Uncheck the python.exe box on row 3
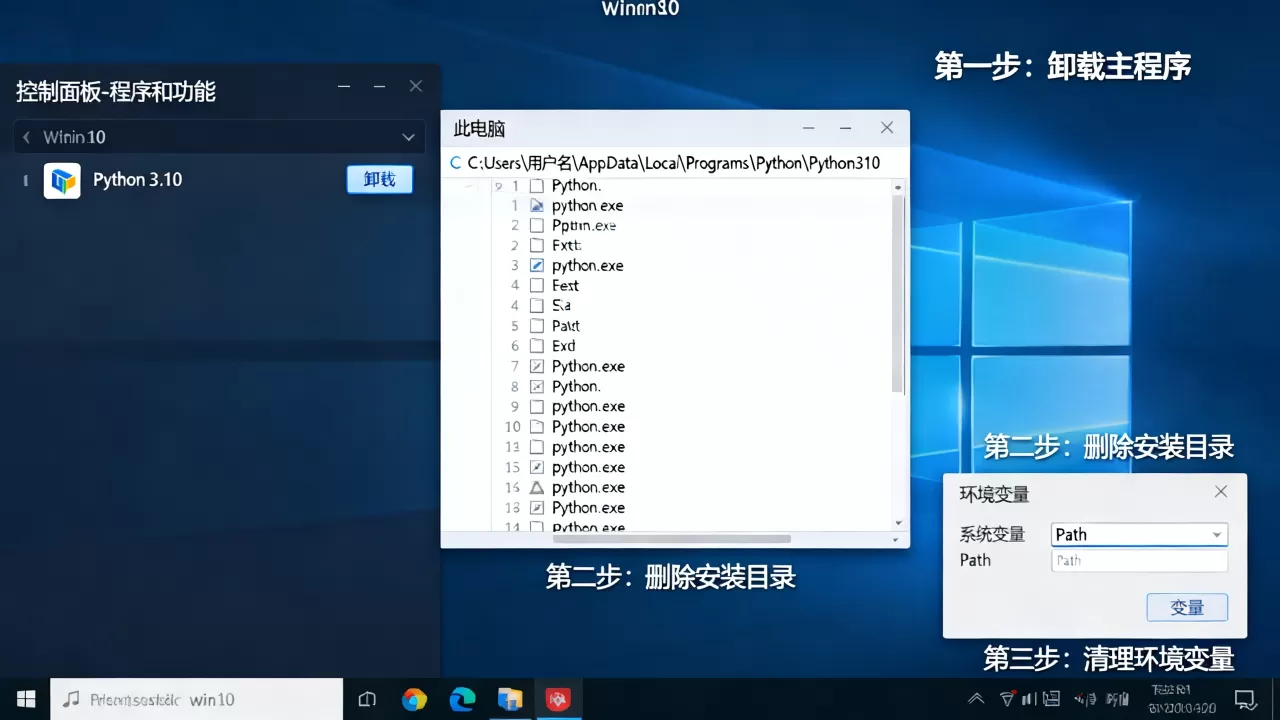Image resolution: width=1280 pixels, height=720 pixels. 537,265
